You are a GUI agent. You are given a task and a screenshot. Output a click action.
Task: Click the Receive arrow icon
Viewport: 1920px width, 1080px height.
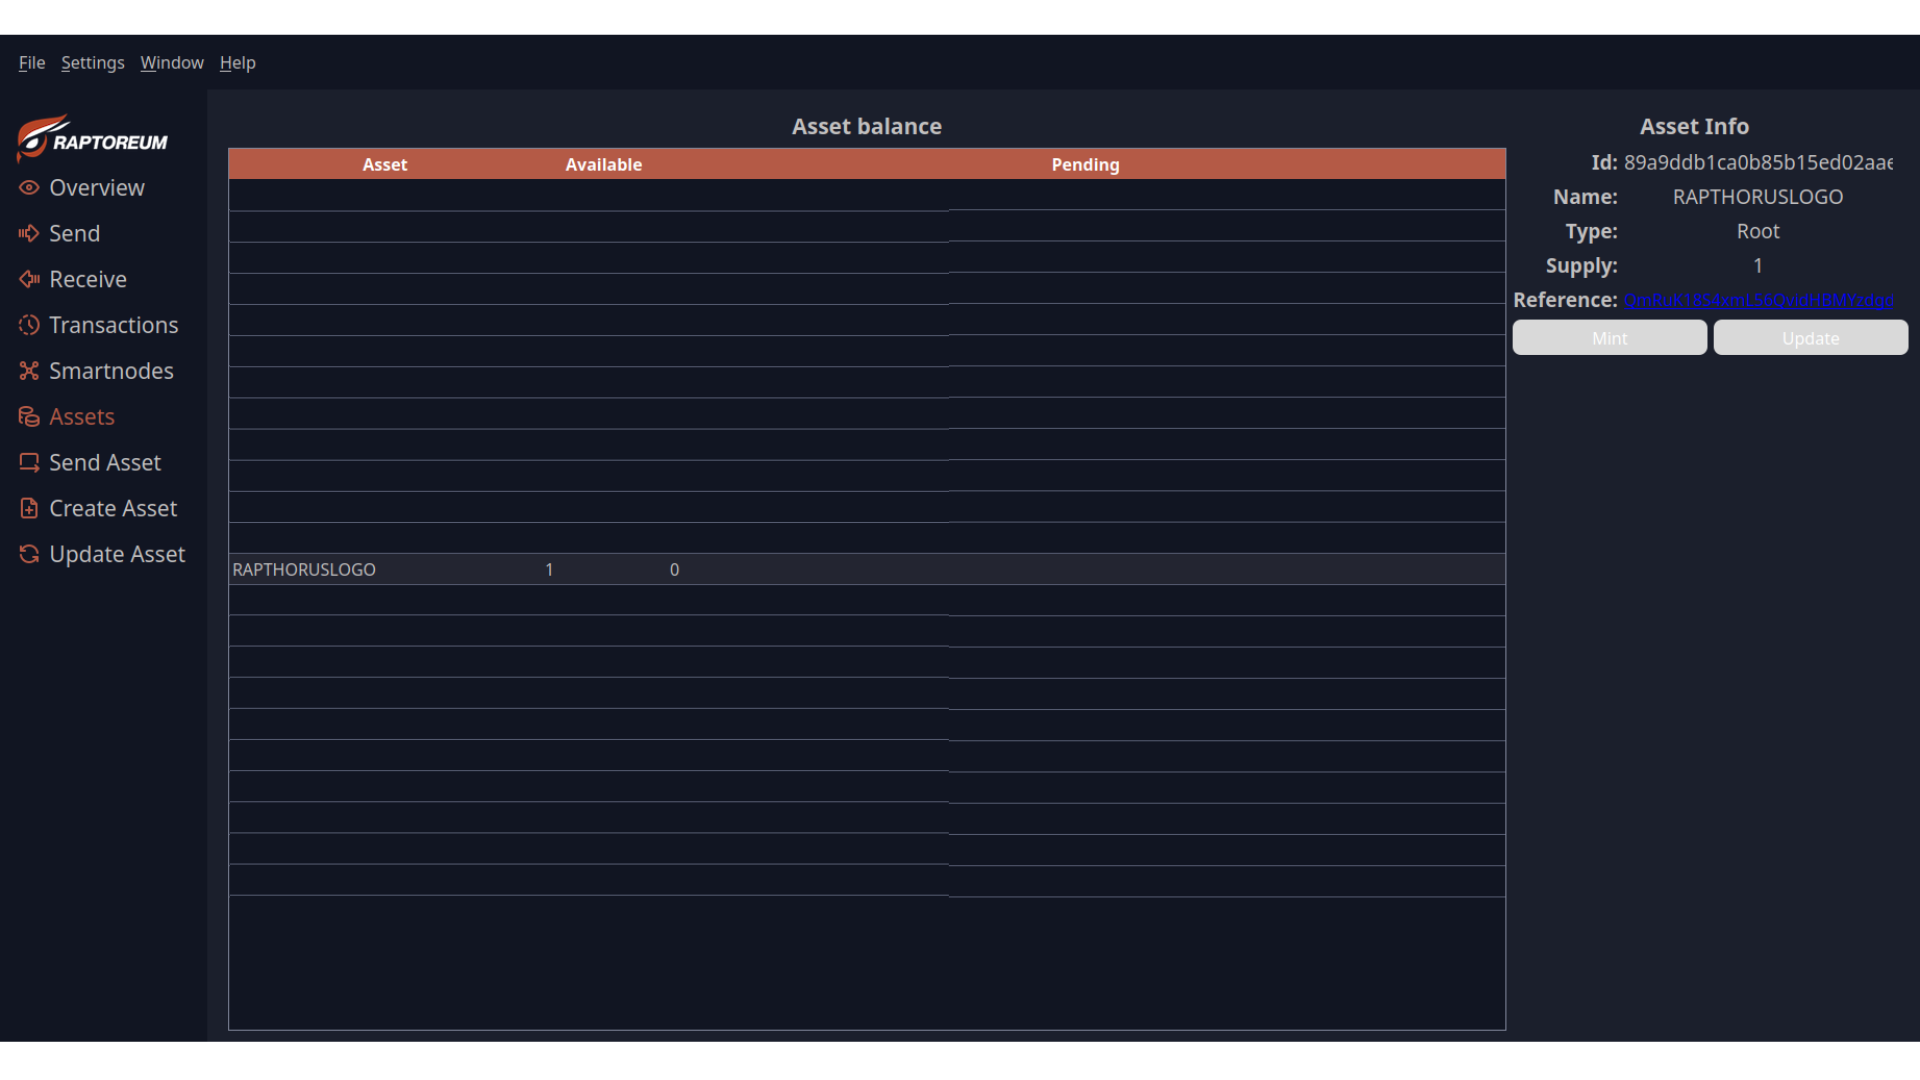(x=29, y=280)
